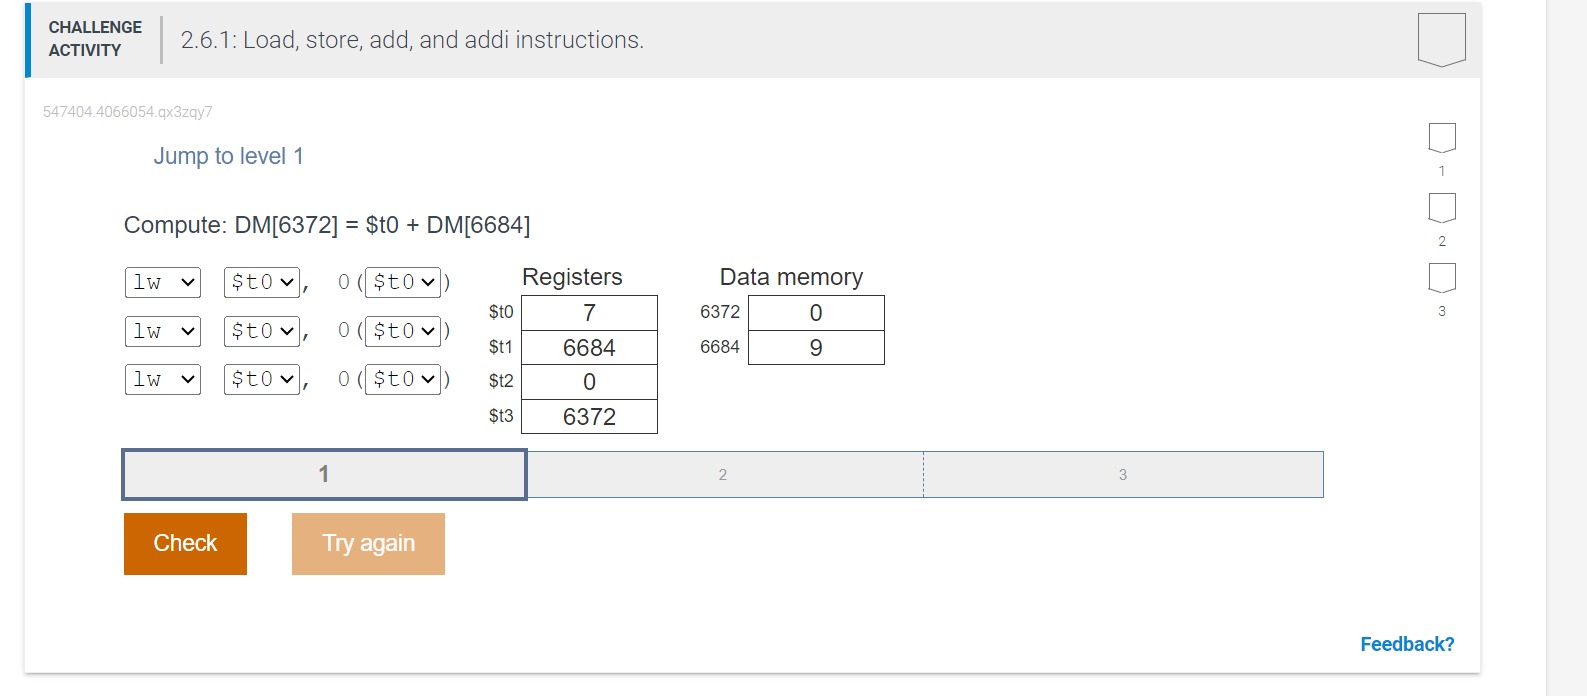Click the Jump to level 1 link
Screen dimensions: 1587x696
[x=228, y=156]
